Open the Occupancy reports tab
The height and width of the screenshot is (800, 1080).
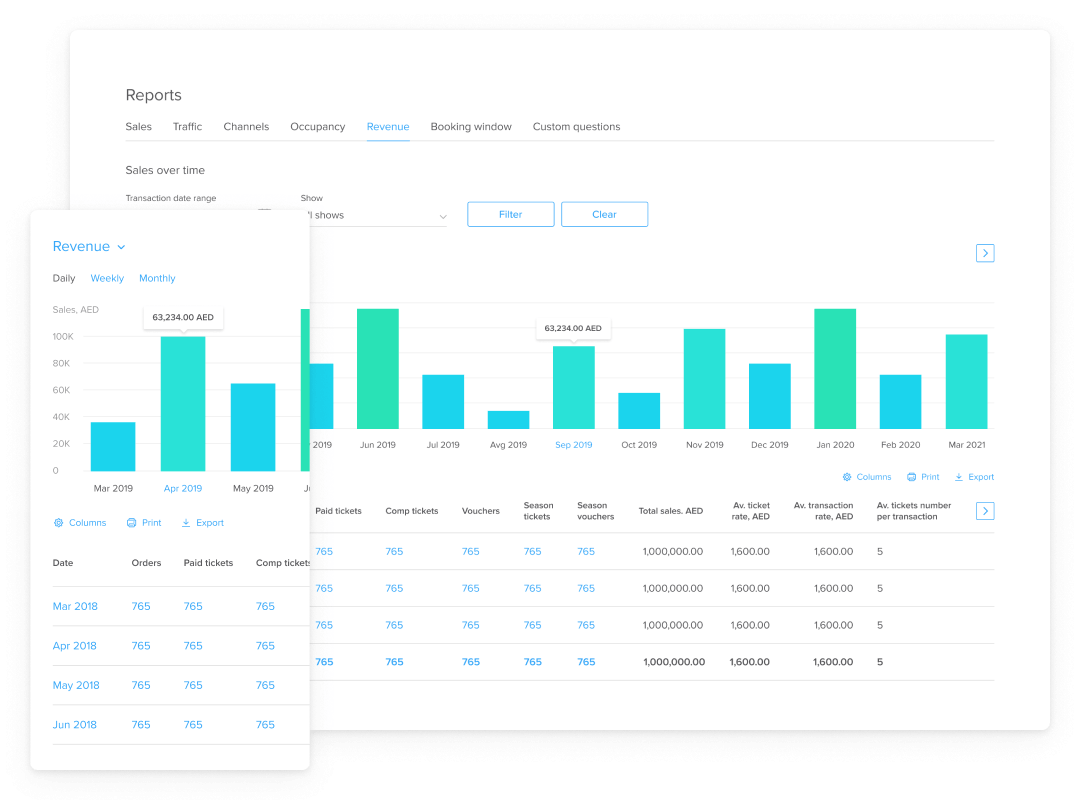[317, 127]
